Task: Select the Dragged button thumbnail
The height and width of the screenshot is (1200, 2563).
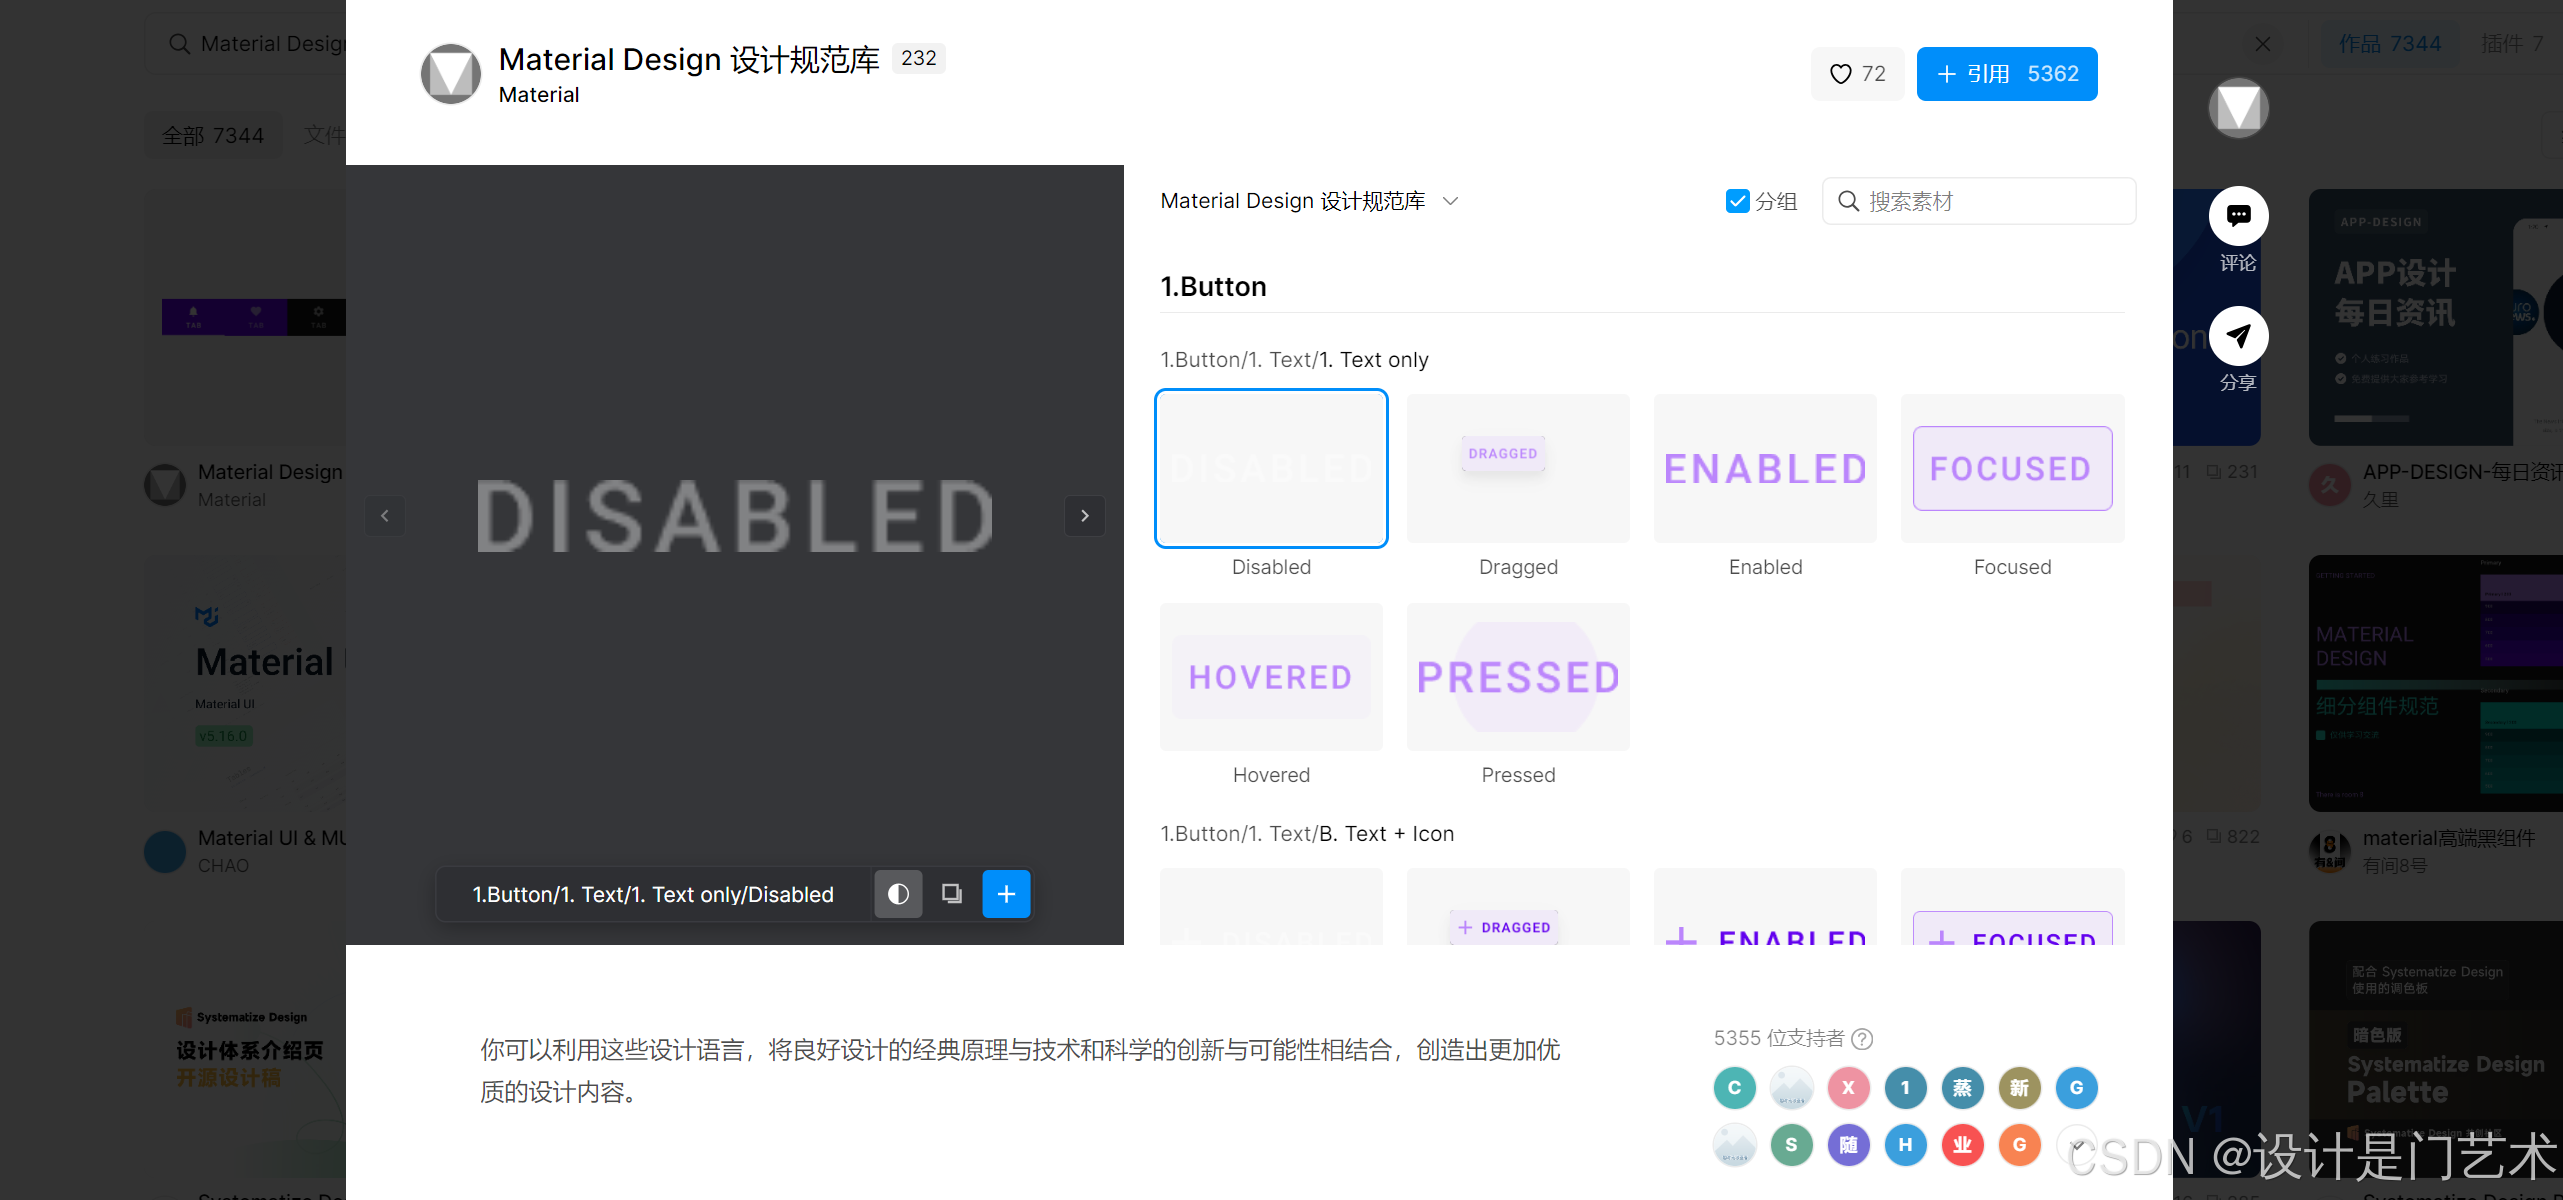Action: point(1518,468)
